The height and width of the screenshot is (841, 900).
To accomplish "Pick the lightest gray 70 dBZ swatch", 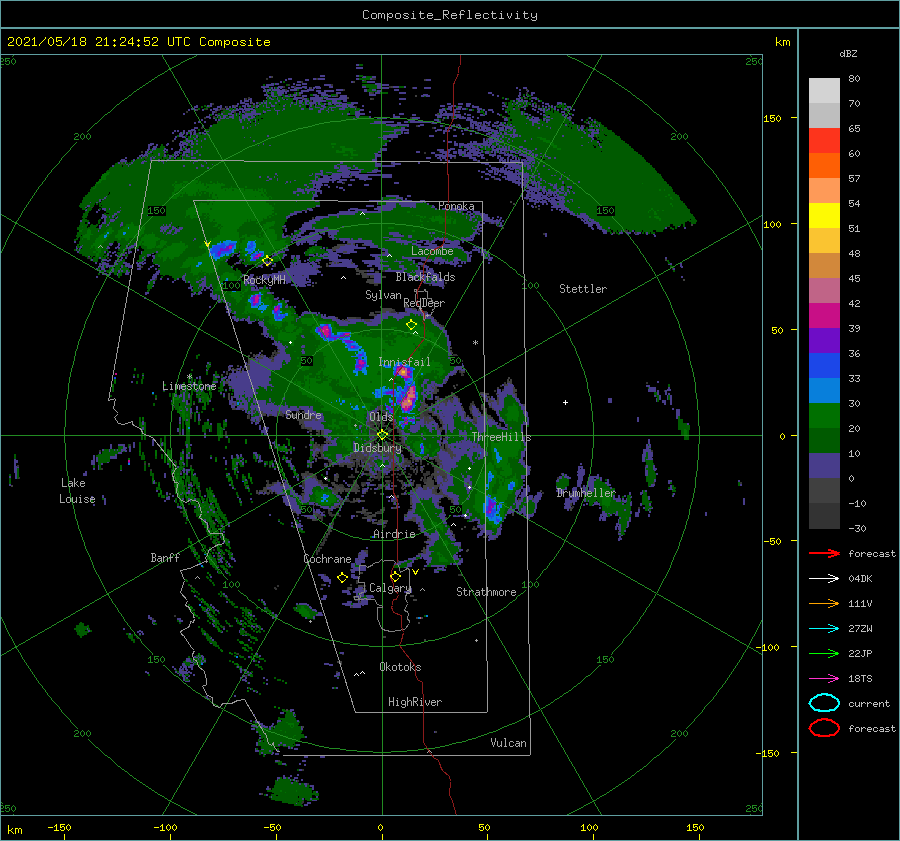I will coord(824,91).
